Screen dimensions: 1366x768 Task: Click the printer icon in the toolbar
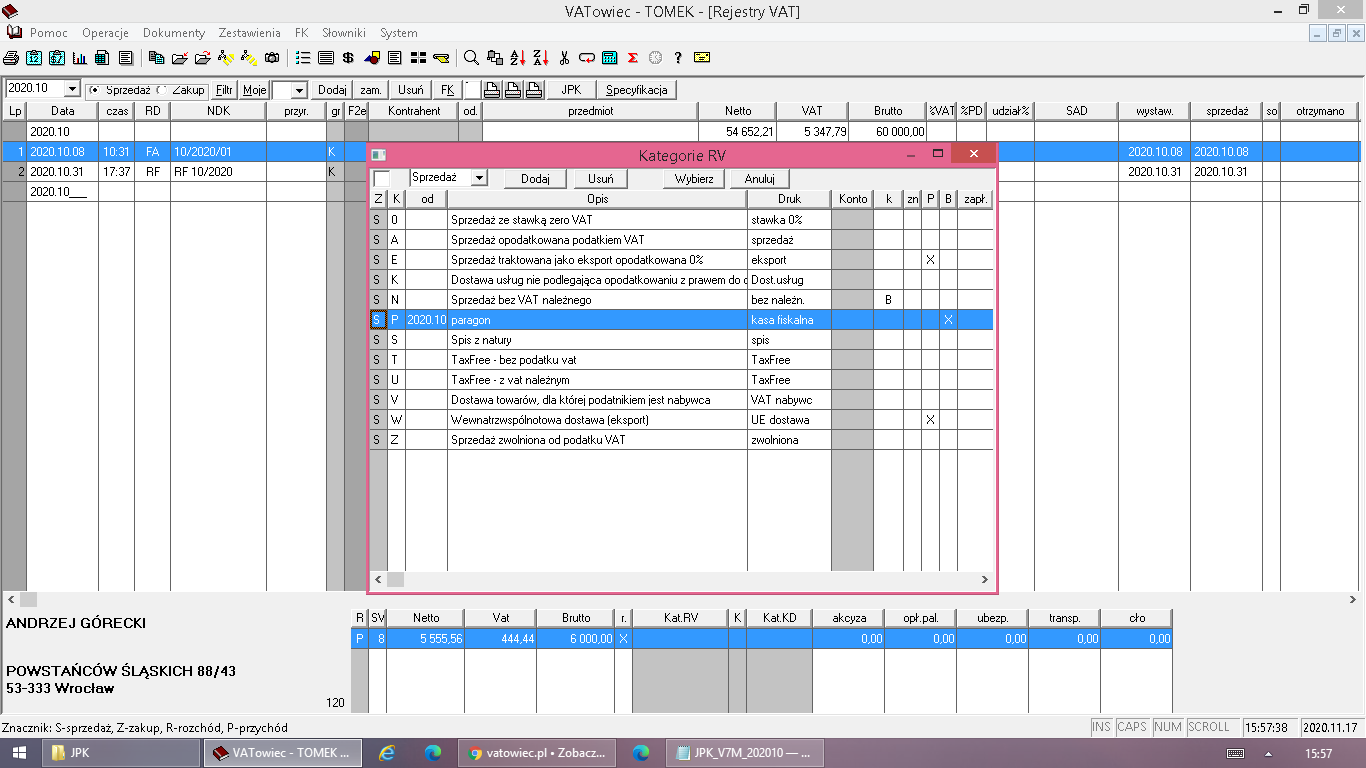point(11,58)
